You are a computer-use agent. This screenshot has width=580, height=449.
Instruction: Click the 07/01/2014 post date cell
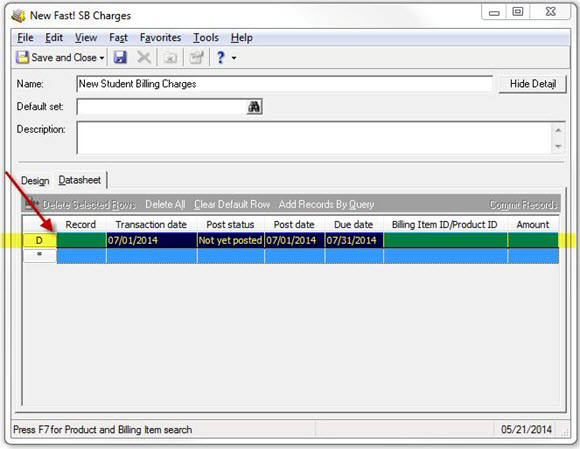pyautogui.click(x=294, y=240)
